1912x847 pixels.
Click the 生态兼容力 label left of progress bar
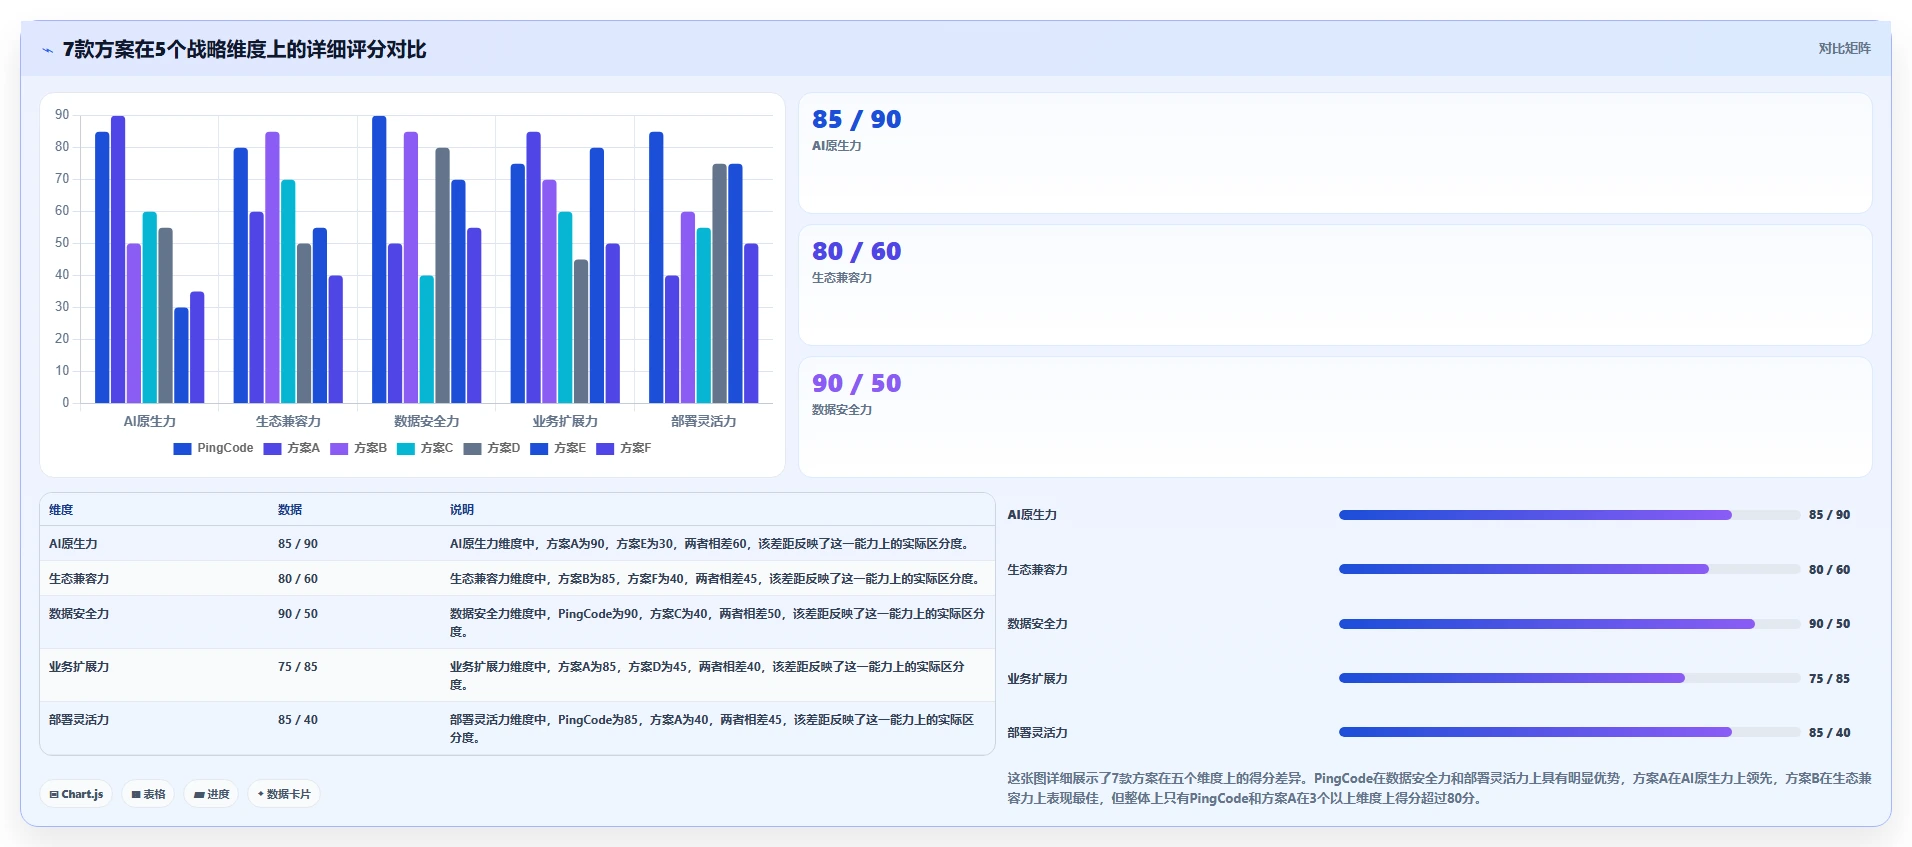click(1037, 570)
